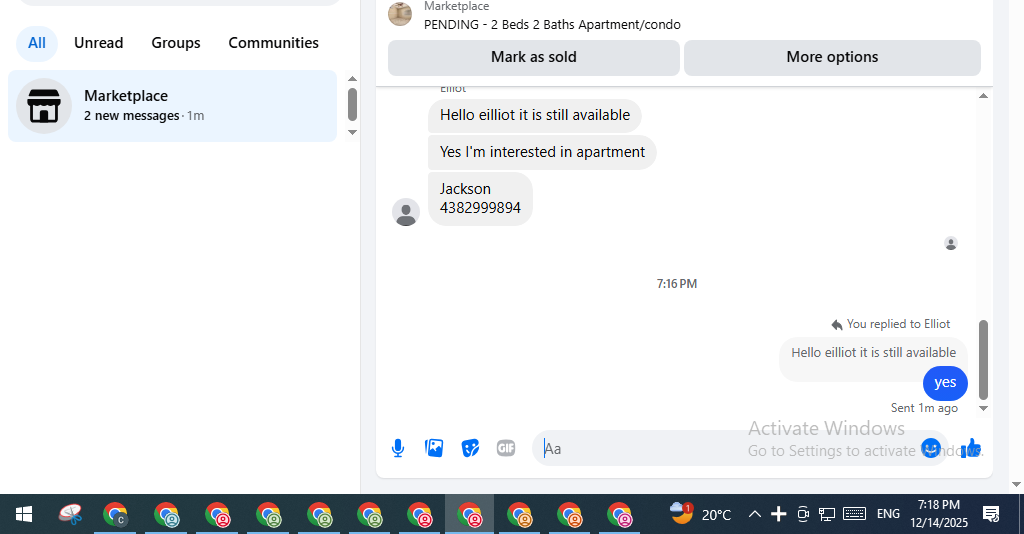1024x534 pixels.
Task: Click the 'Hello eilliot it is still available' received message
Action: (x=535, y=116)
